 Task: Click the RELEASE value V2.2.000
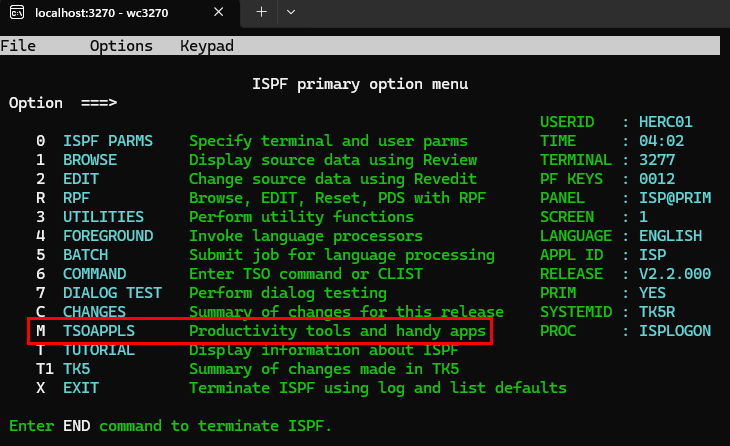point(675,274)
